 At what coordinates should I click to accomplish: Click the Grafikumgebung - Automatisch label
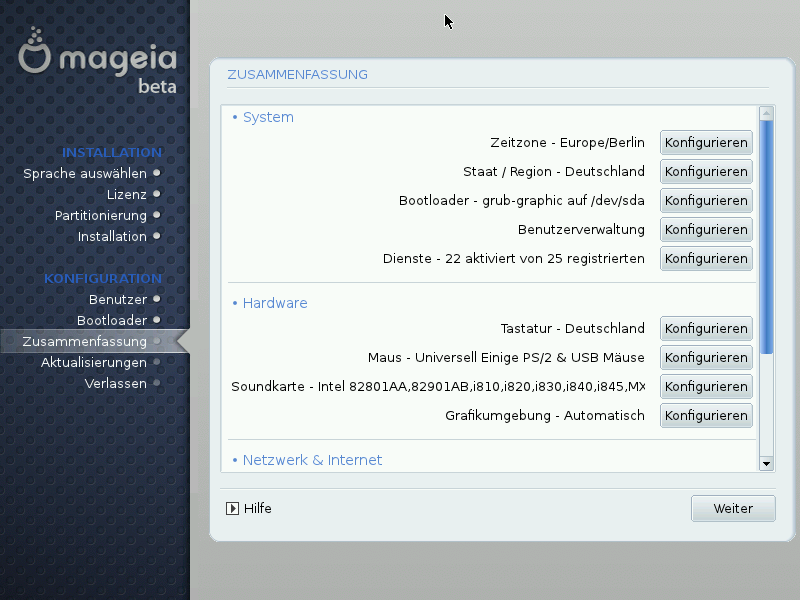545,416
